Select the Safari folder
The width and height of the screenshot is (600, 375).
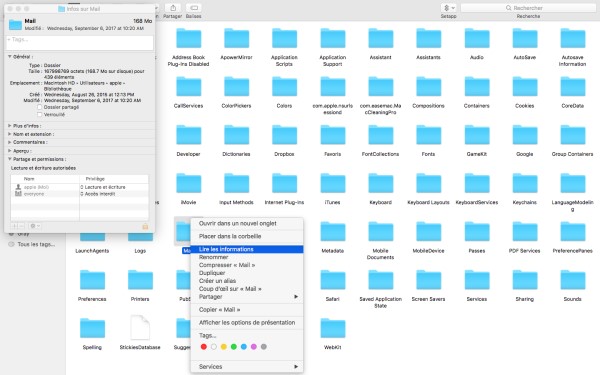click(x=333, y=280)
